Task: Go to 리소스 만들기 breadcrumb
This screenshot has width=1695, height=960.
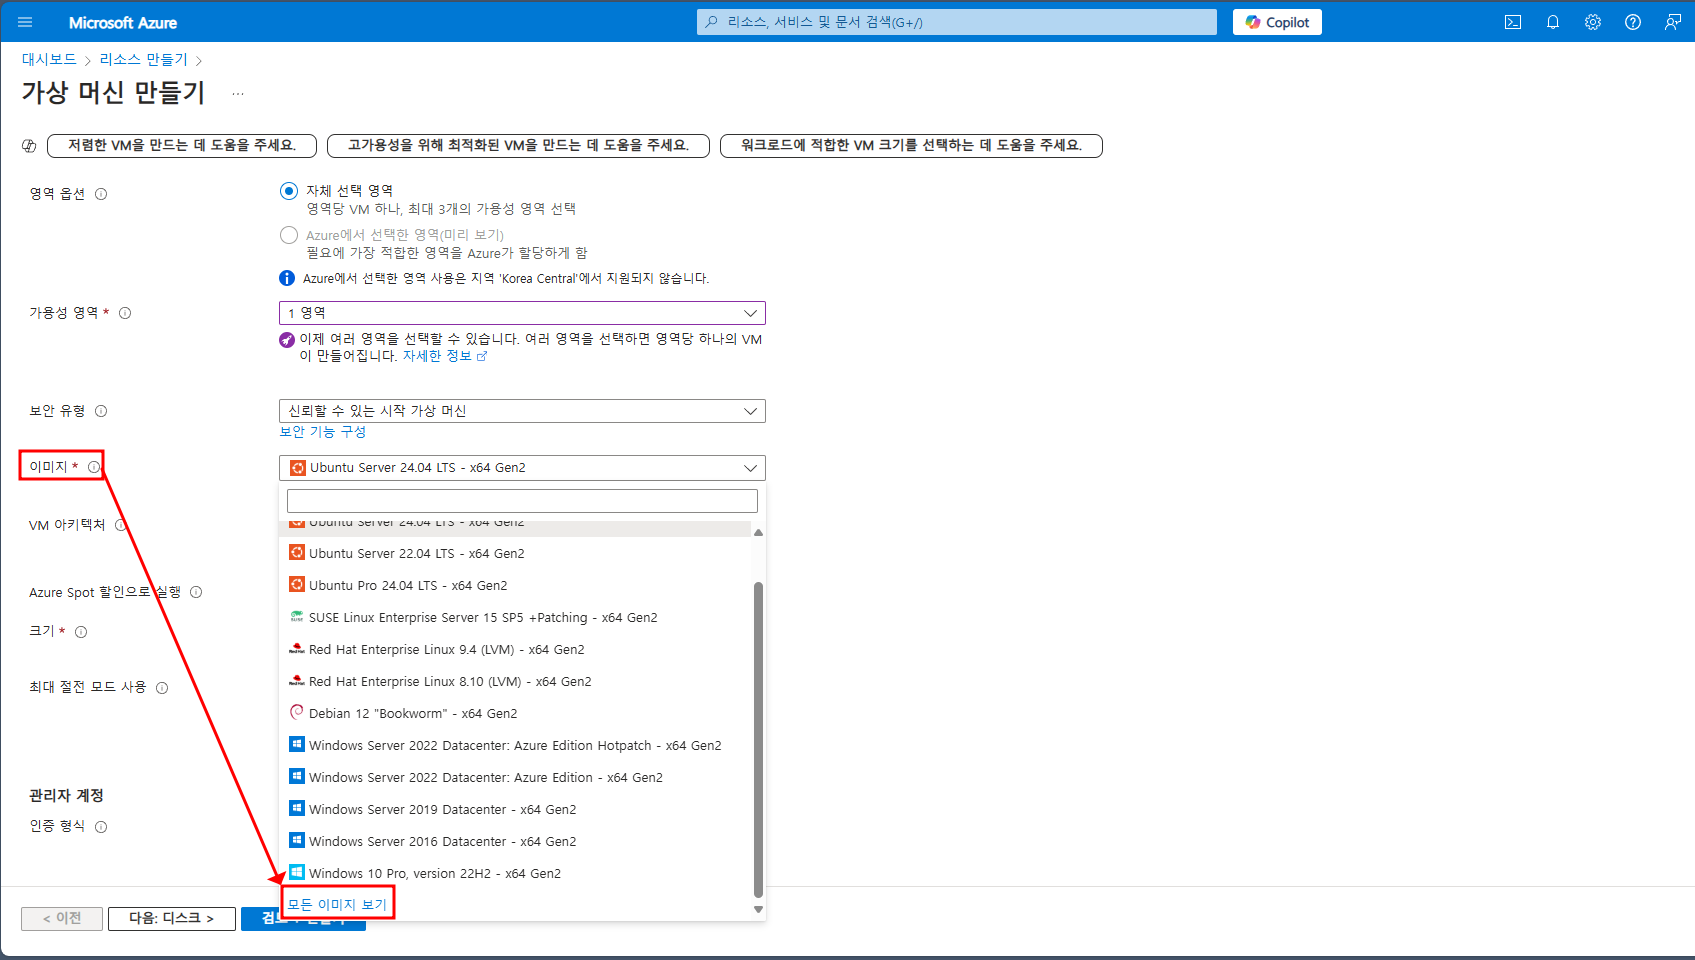Action: 143,60
